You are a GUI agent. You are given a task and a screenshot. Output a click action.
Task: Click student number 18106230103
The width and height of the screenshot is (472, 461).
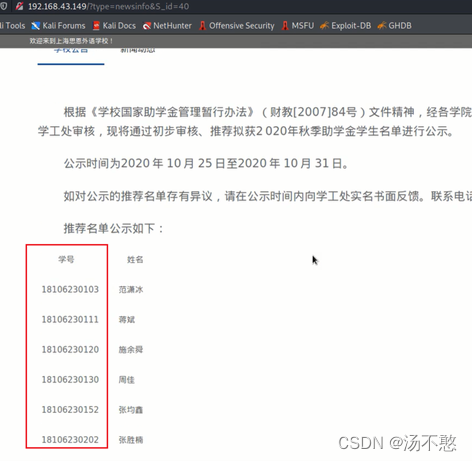pyautogui.click(x=70, y=289)
